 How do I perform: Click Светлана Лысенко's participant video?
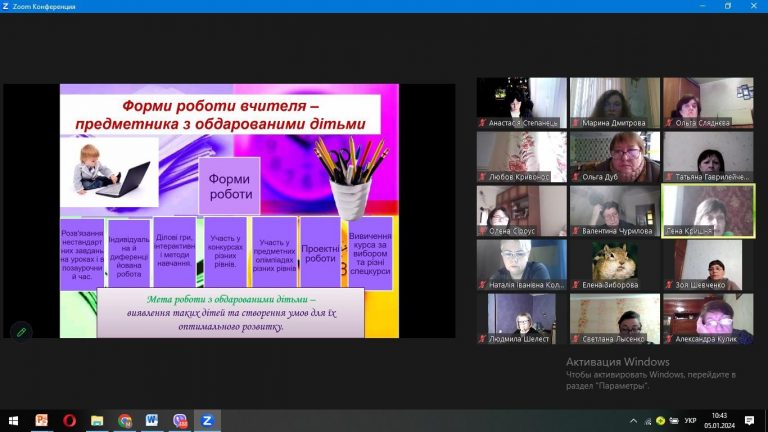click(614, 316)
